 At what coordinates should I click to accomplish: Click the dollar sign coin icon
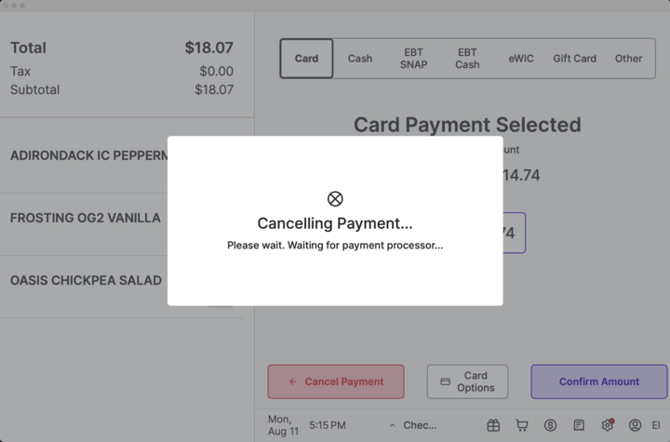pos(551,425)
